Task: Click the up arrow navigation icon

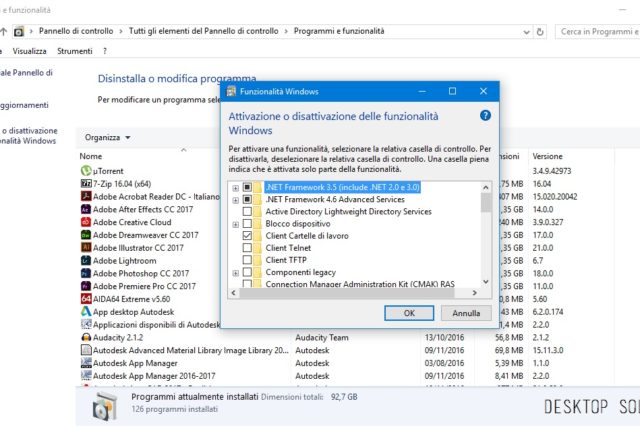Action: pos(4,31)
